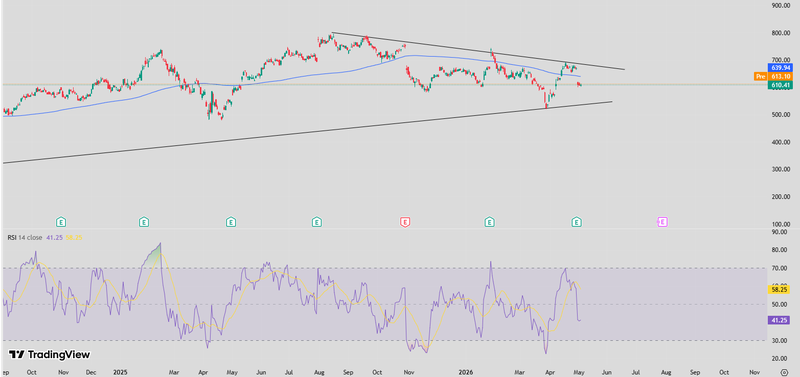Select the descending upper trend line
Viewport: 800px width, 377px height.
click(x=478, y=51)
